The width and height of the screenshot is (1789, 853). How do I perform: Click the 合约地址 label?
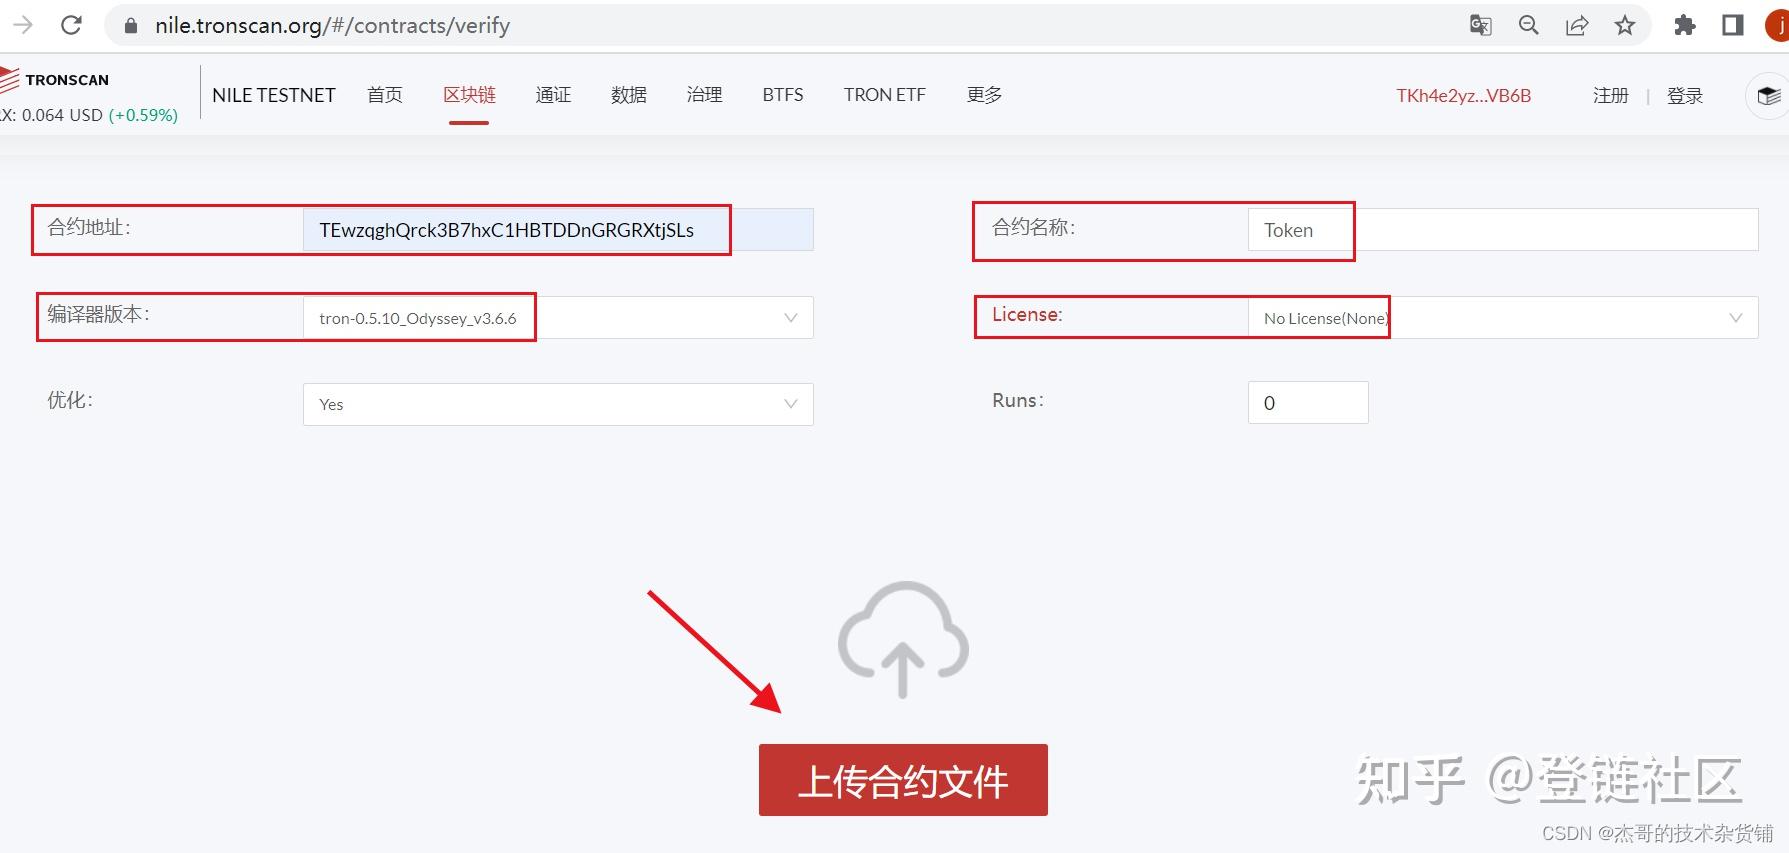(89, 228)
